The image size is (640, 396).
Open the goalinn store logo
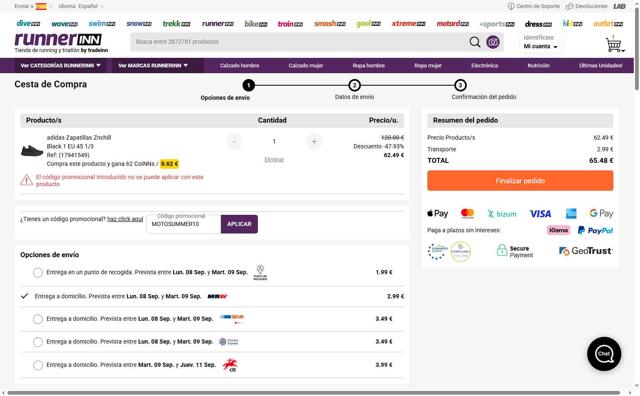[369, 24]
